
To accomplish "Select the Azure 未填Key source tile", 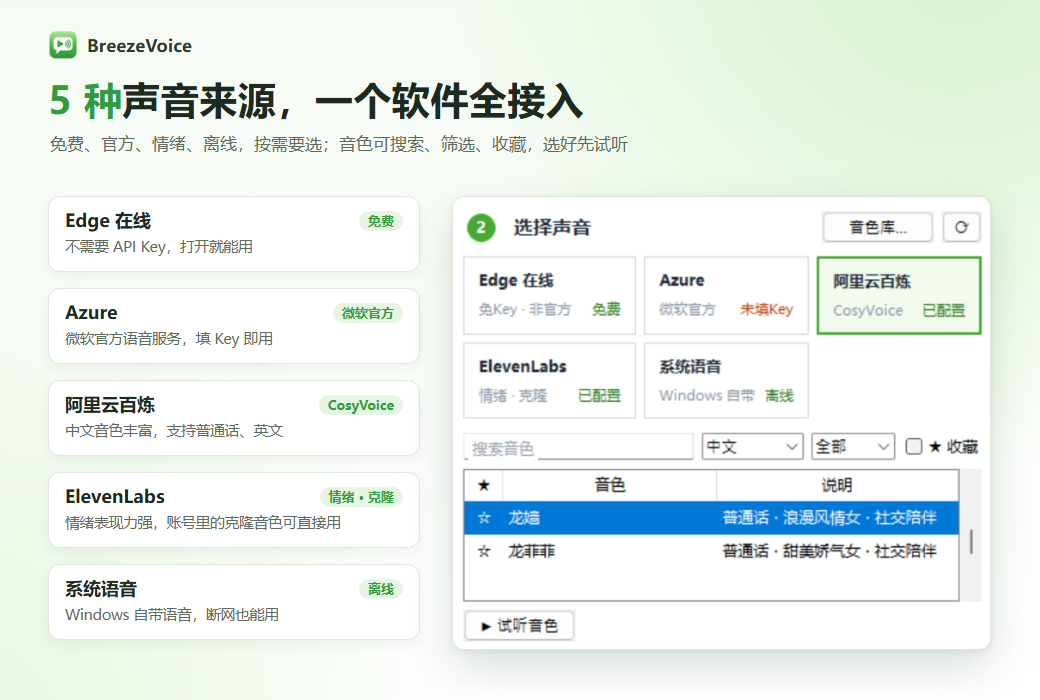I will (726, 295).
